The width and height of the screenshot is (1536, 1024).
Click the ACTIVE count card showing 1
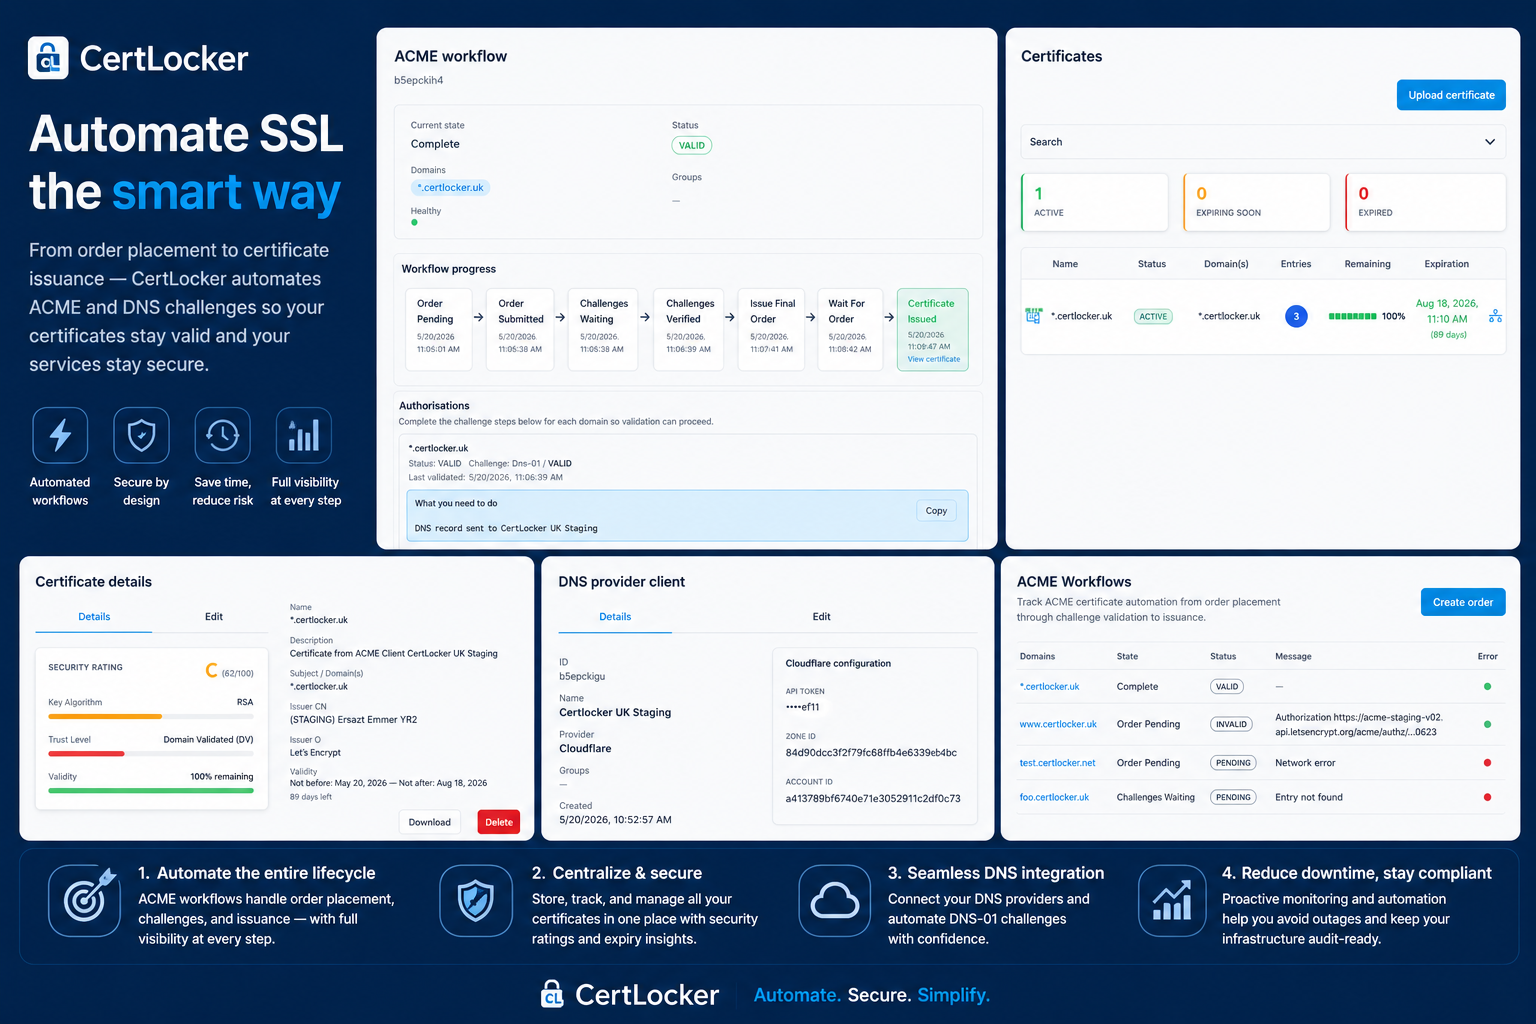[1095, 202]
